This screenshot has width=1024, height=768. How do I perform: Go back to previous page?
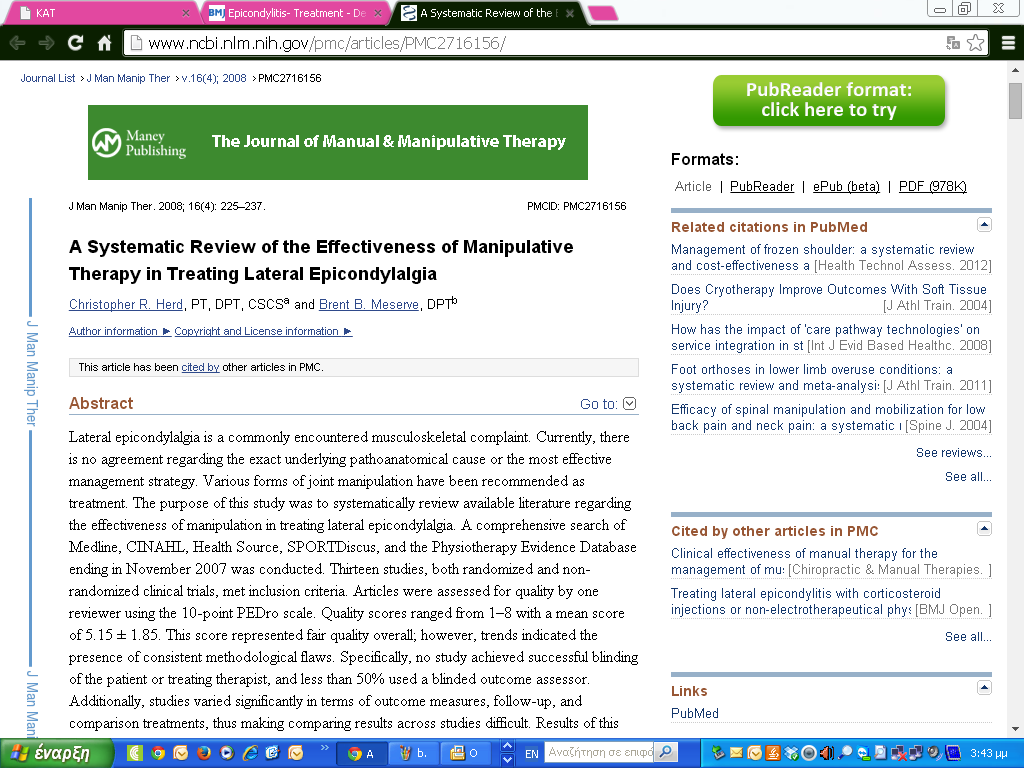click(x=18, y=43)
